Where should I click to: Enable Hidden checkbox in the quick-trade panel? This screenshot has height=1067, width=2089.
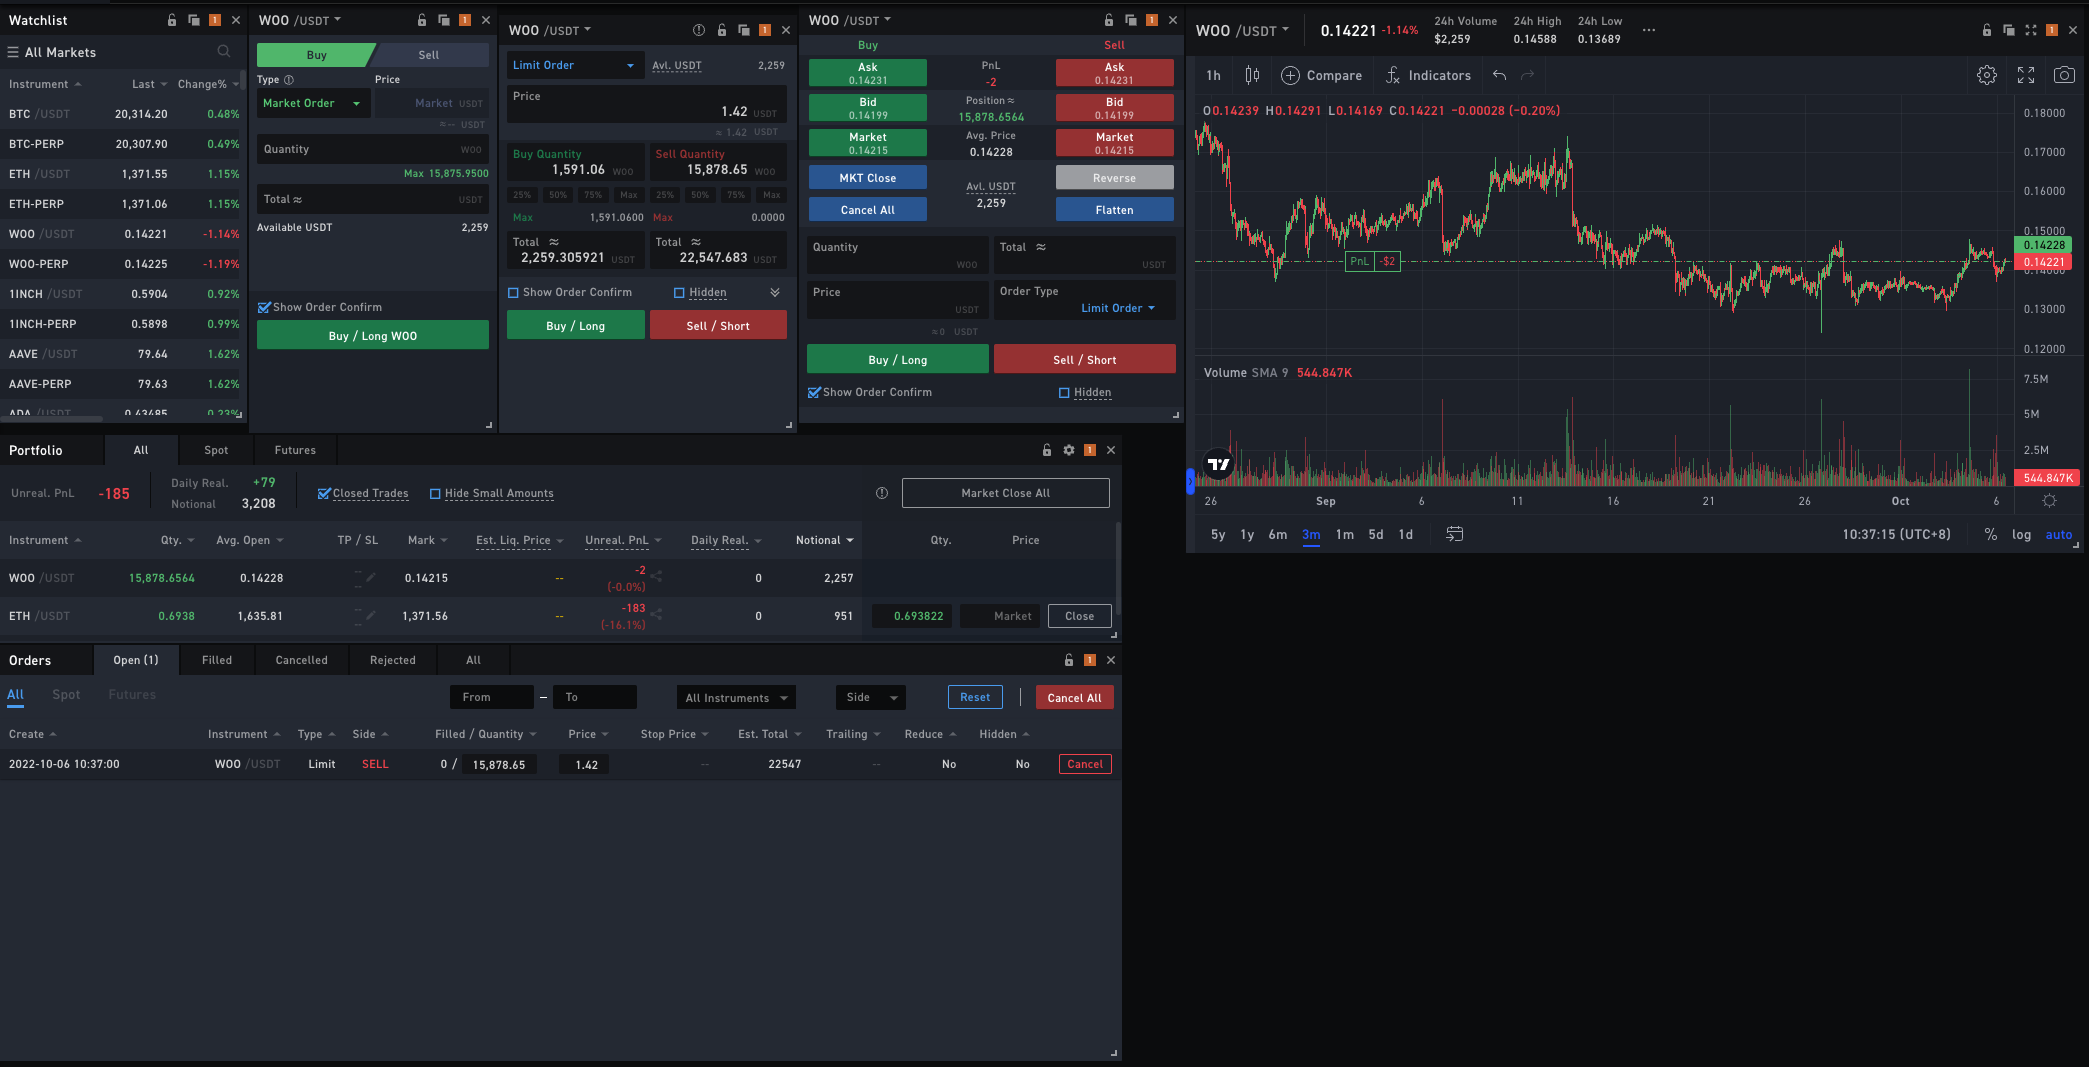tap(1064, 393)
